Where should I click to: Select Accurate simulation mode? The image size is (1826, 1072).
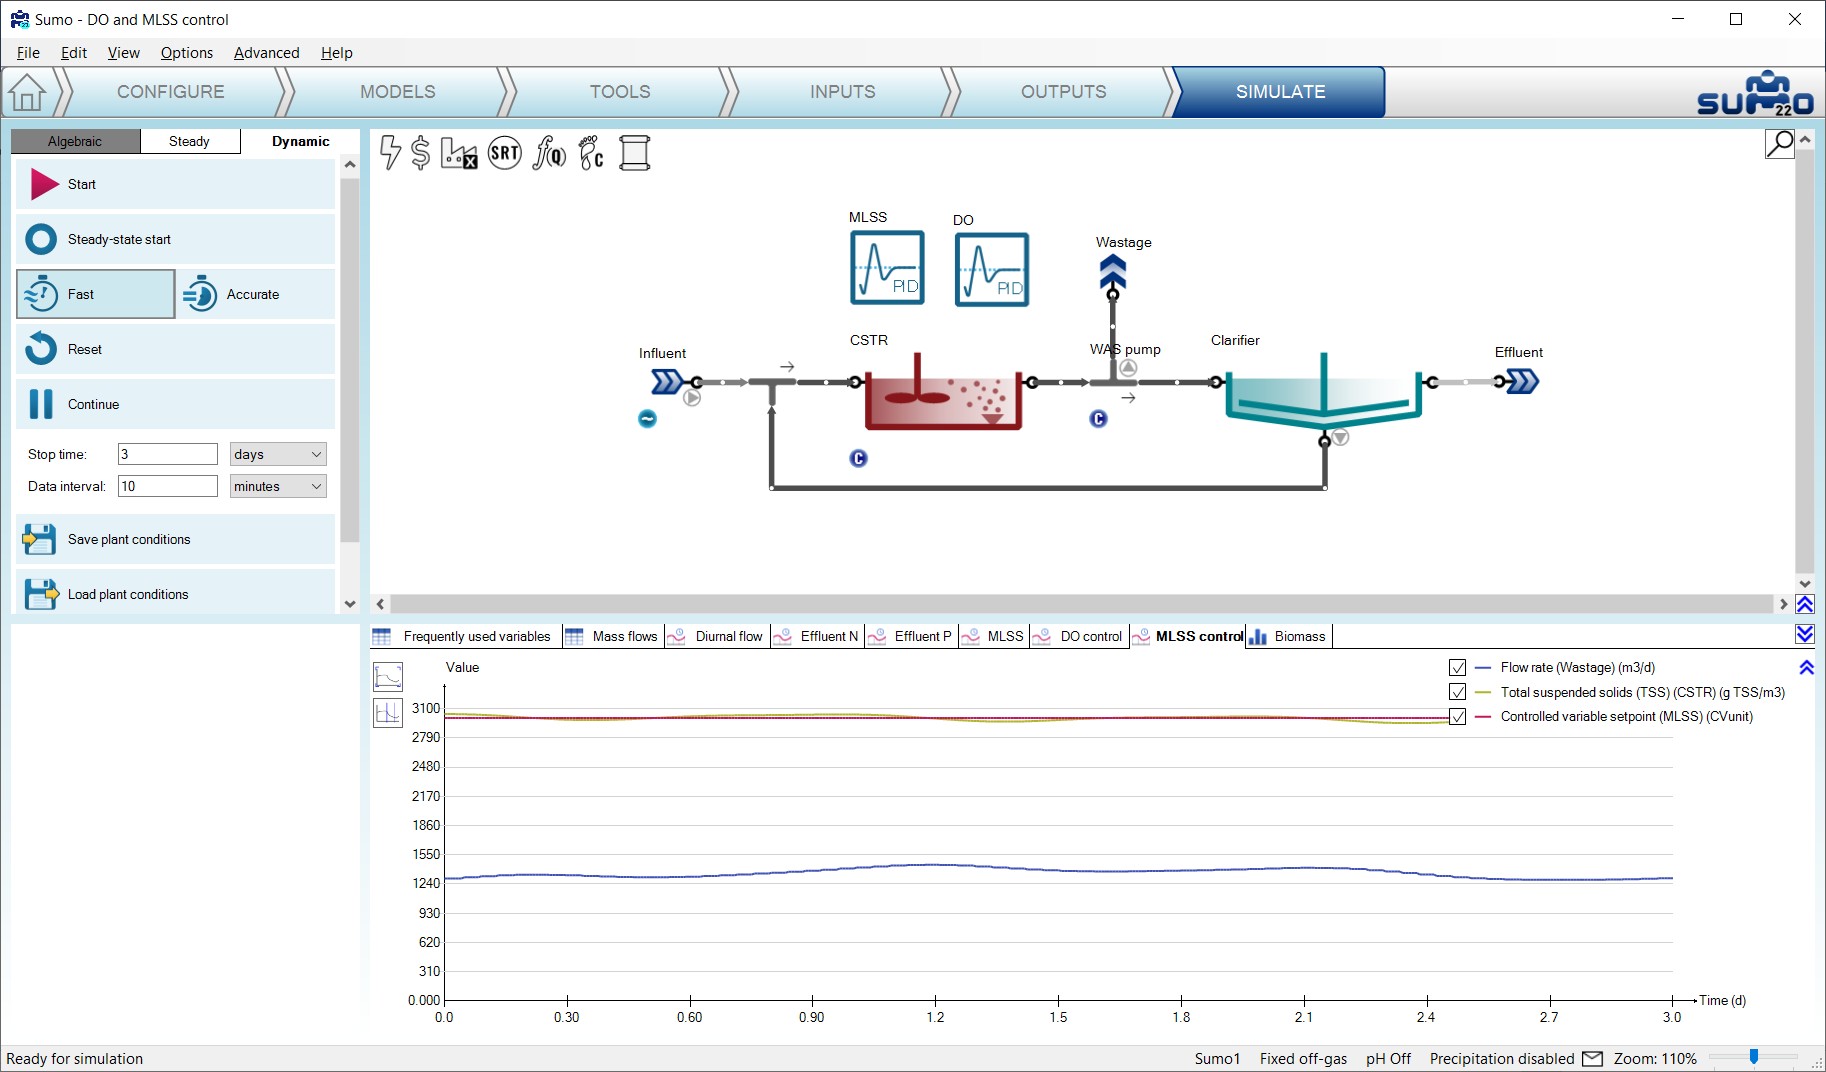point(256,294)
